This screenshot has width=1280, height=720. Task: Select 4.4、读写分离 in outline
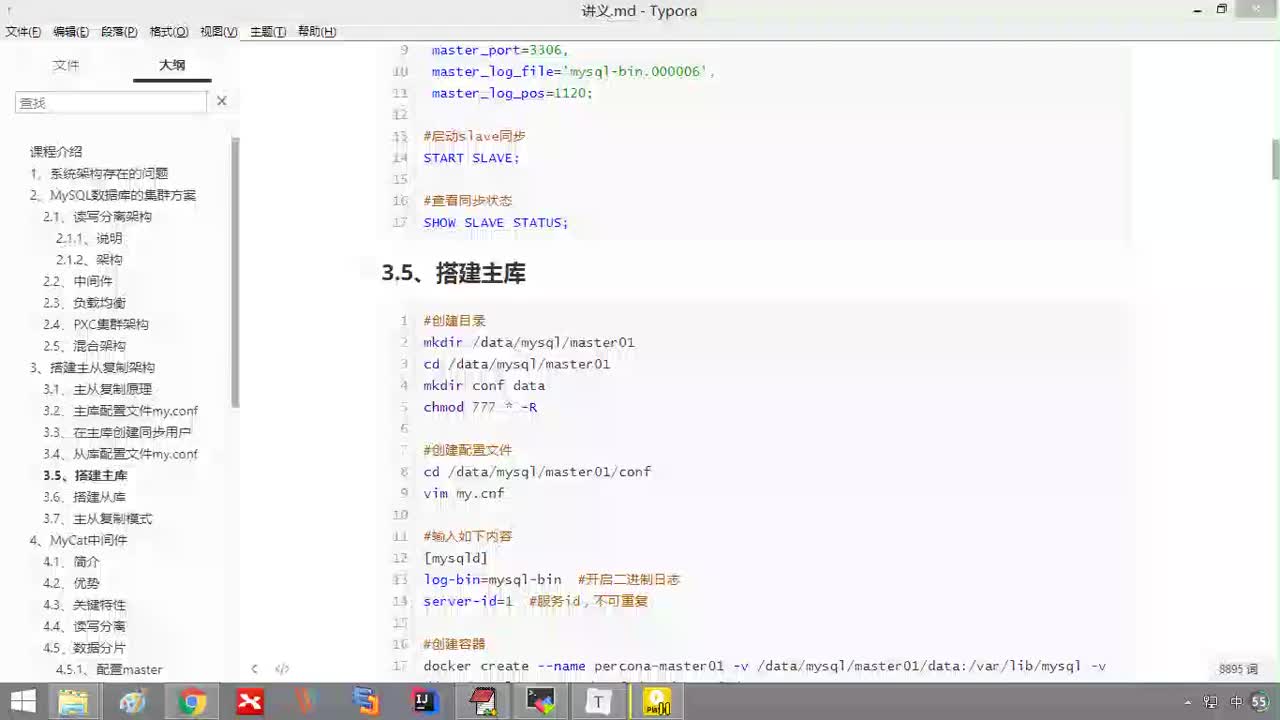(84, 626)
